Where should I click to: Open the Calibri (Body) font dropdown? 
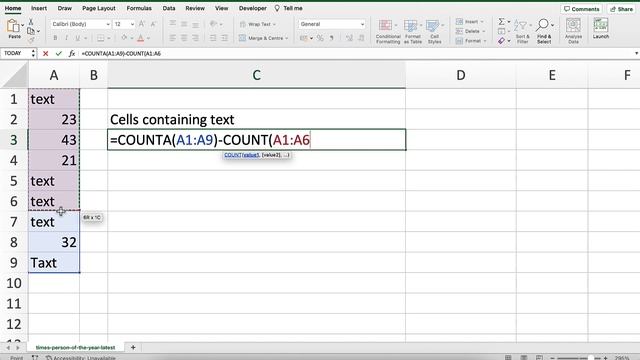[108, 24]
